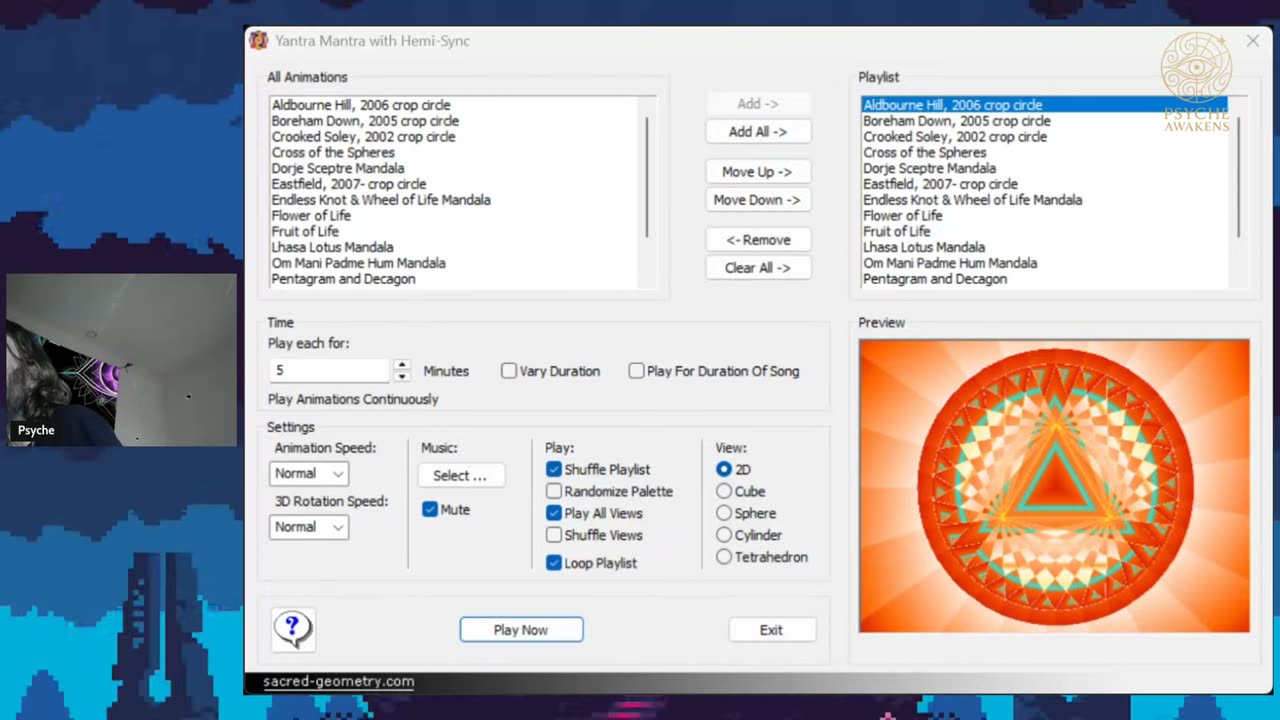1280x720 pixels.
Task: Open the Animation Speed dropdown
Action: point(309,473)
